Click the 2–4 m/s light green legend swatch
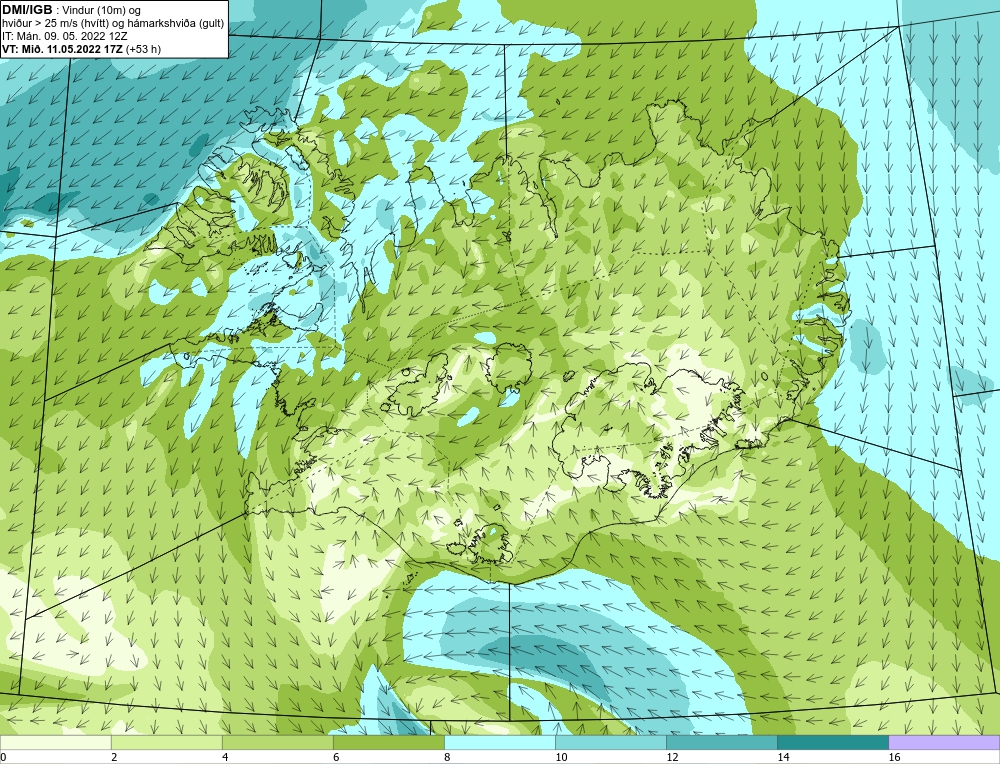The image size is (1000, 764). tap(167, 742)
